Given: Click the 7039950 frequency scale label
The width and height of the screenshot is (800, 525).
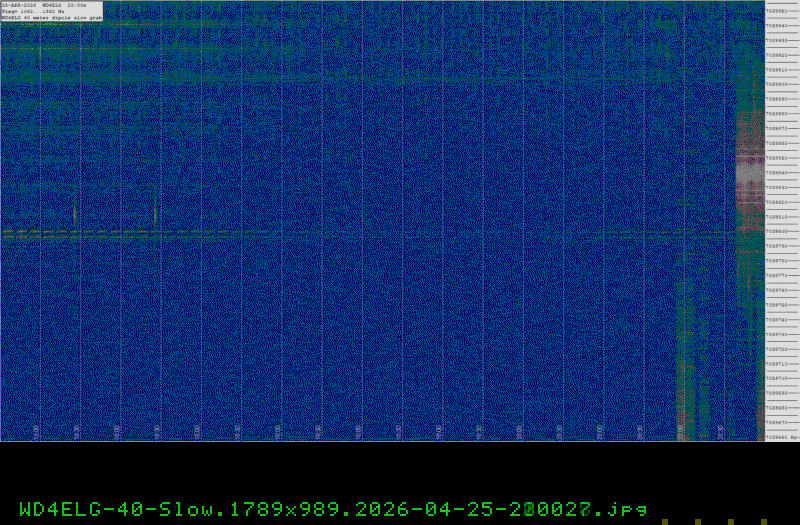Looking at the screenshot, I should (x=777, y=11).
